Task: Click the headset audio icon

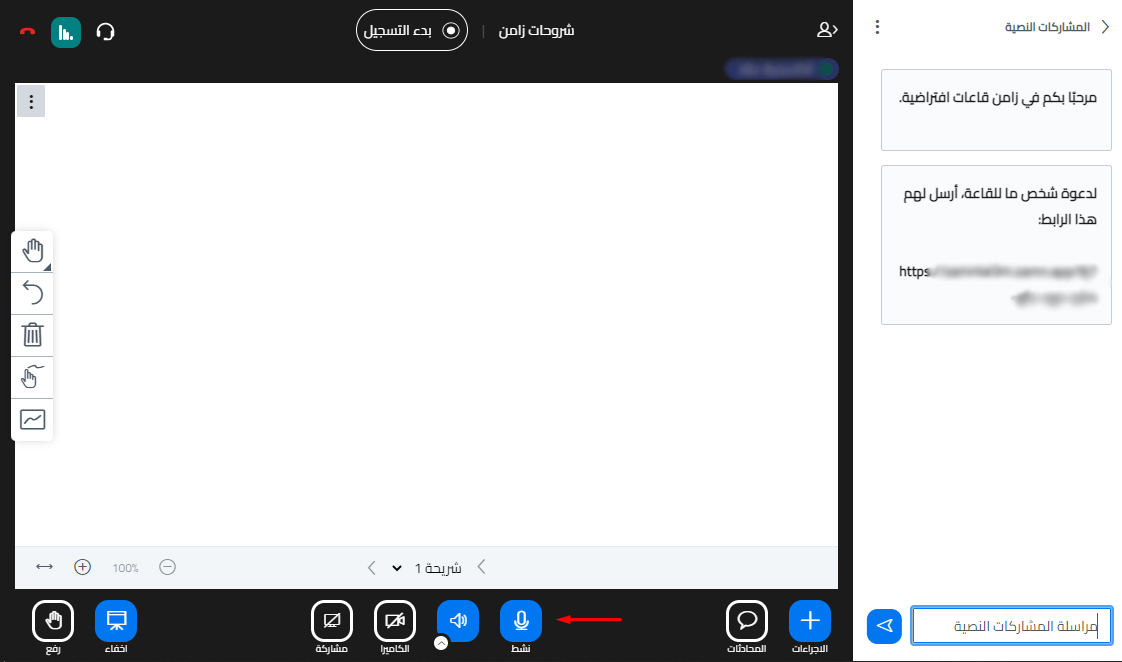Action: pos(105,31)
